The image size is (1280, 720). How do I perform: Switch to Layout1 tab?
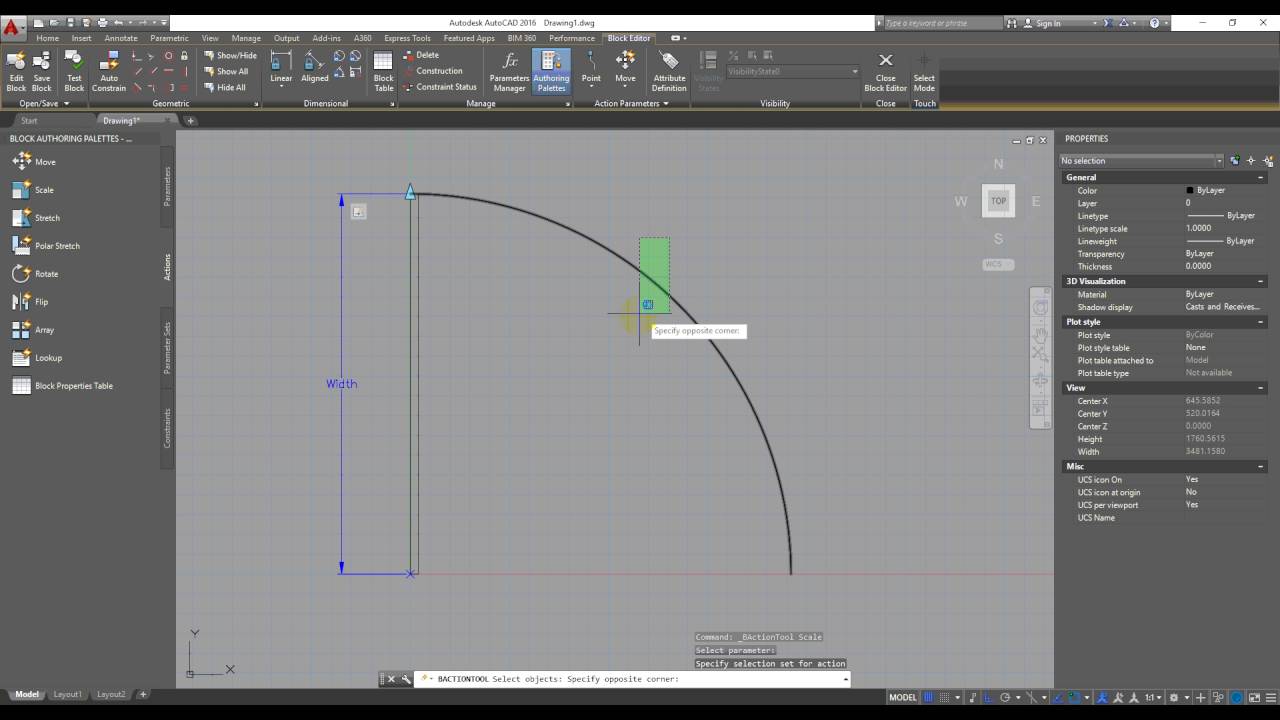(67, 694)
